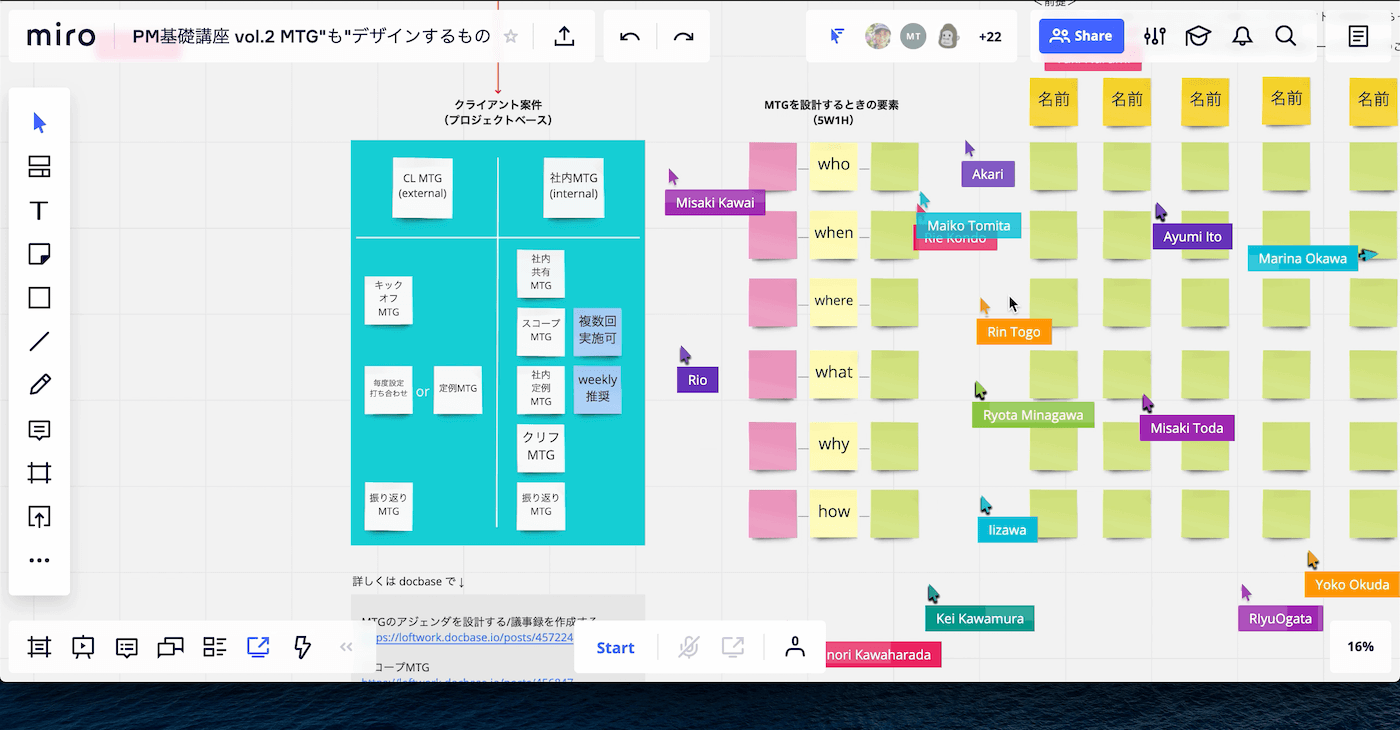Screen dimensions: 1400x730
Task: Select the 'CL MTG (external)' note
Action: coord(422,187)
